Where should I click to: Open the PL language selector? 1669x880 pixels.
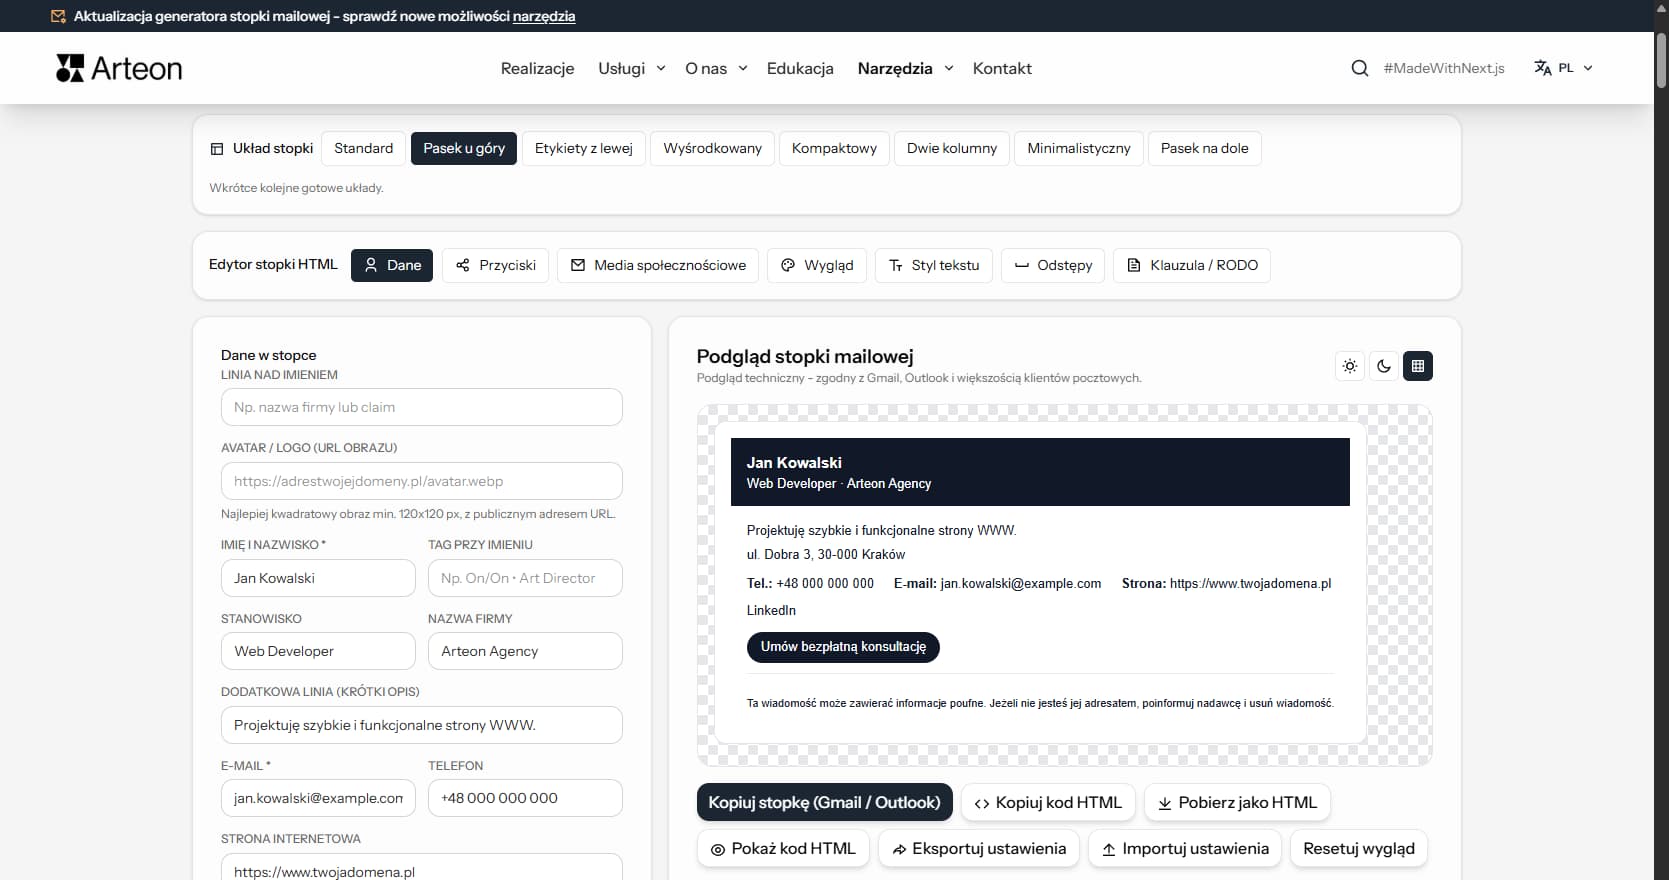pyautogui.click(x=1563, y=68)
